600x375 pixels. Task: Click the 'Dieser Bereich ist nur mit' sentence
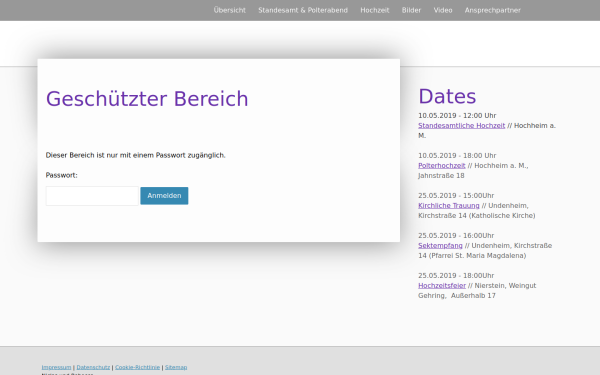[135, 155]
